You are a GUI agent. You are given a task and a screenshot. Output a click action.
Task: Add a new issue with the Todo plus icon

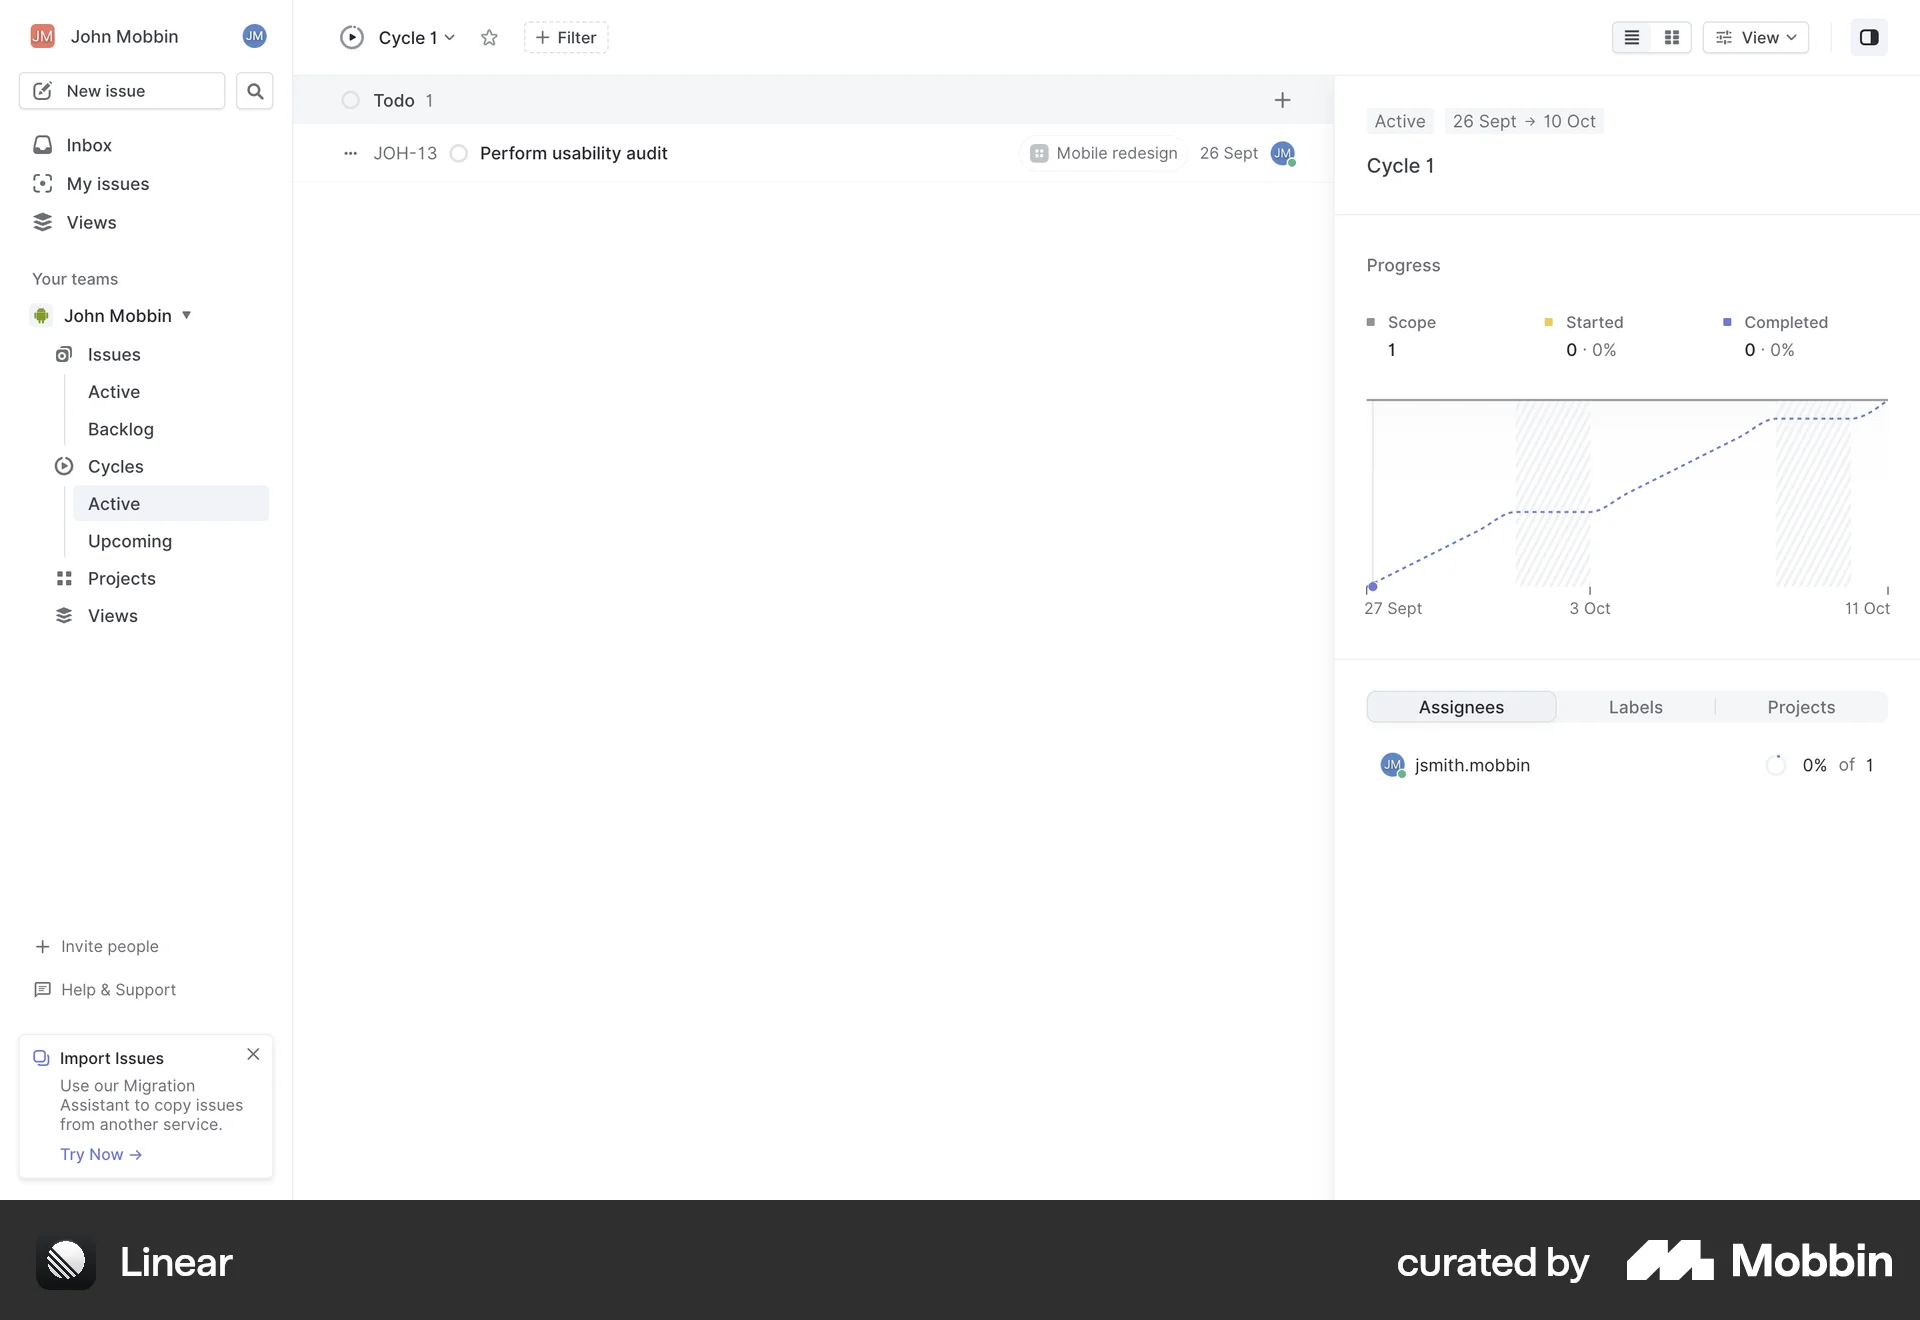click(1282, 100)
